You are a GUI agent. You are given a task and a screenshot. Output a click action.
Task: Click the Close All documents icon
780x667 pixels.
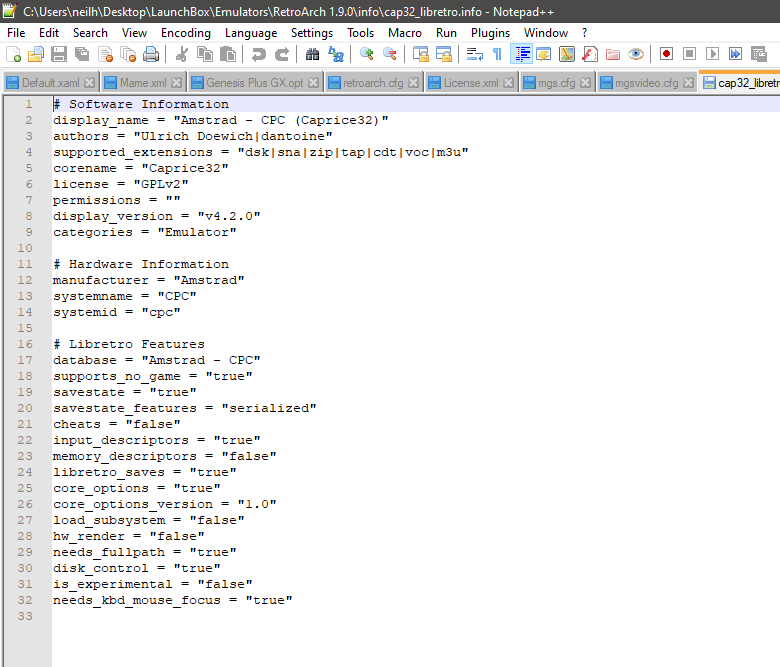pyautogui.click(x=128, y=54)
